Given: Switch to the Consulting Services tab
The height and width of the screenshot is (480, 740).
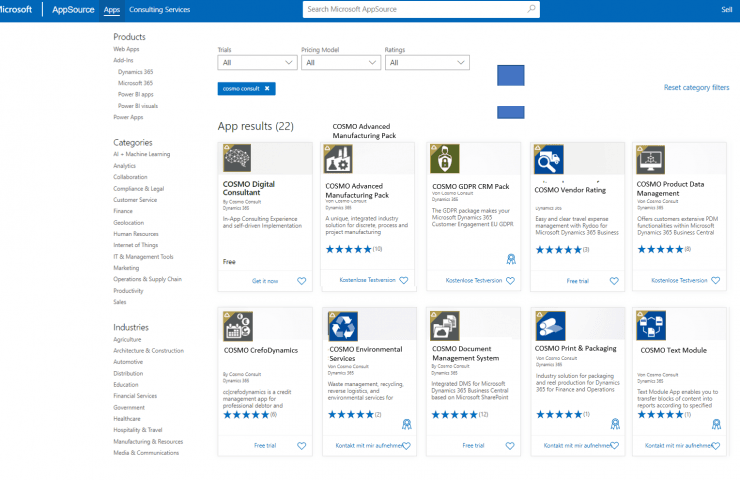Looking at the screenshot, I should pos(160,9).
